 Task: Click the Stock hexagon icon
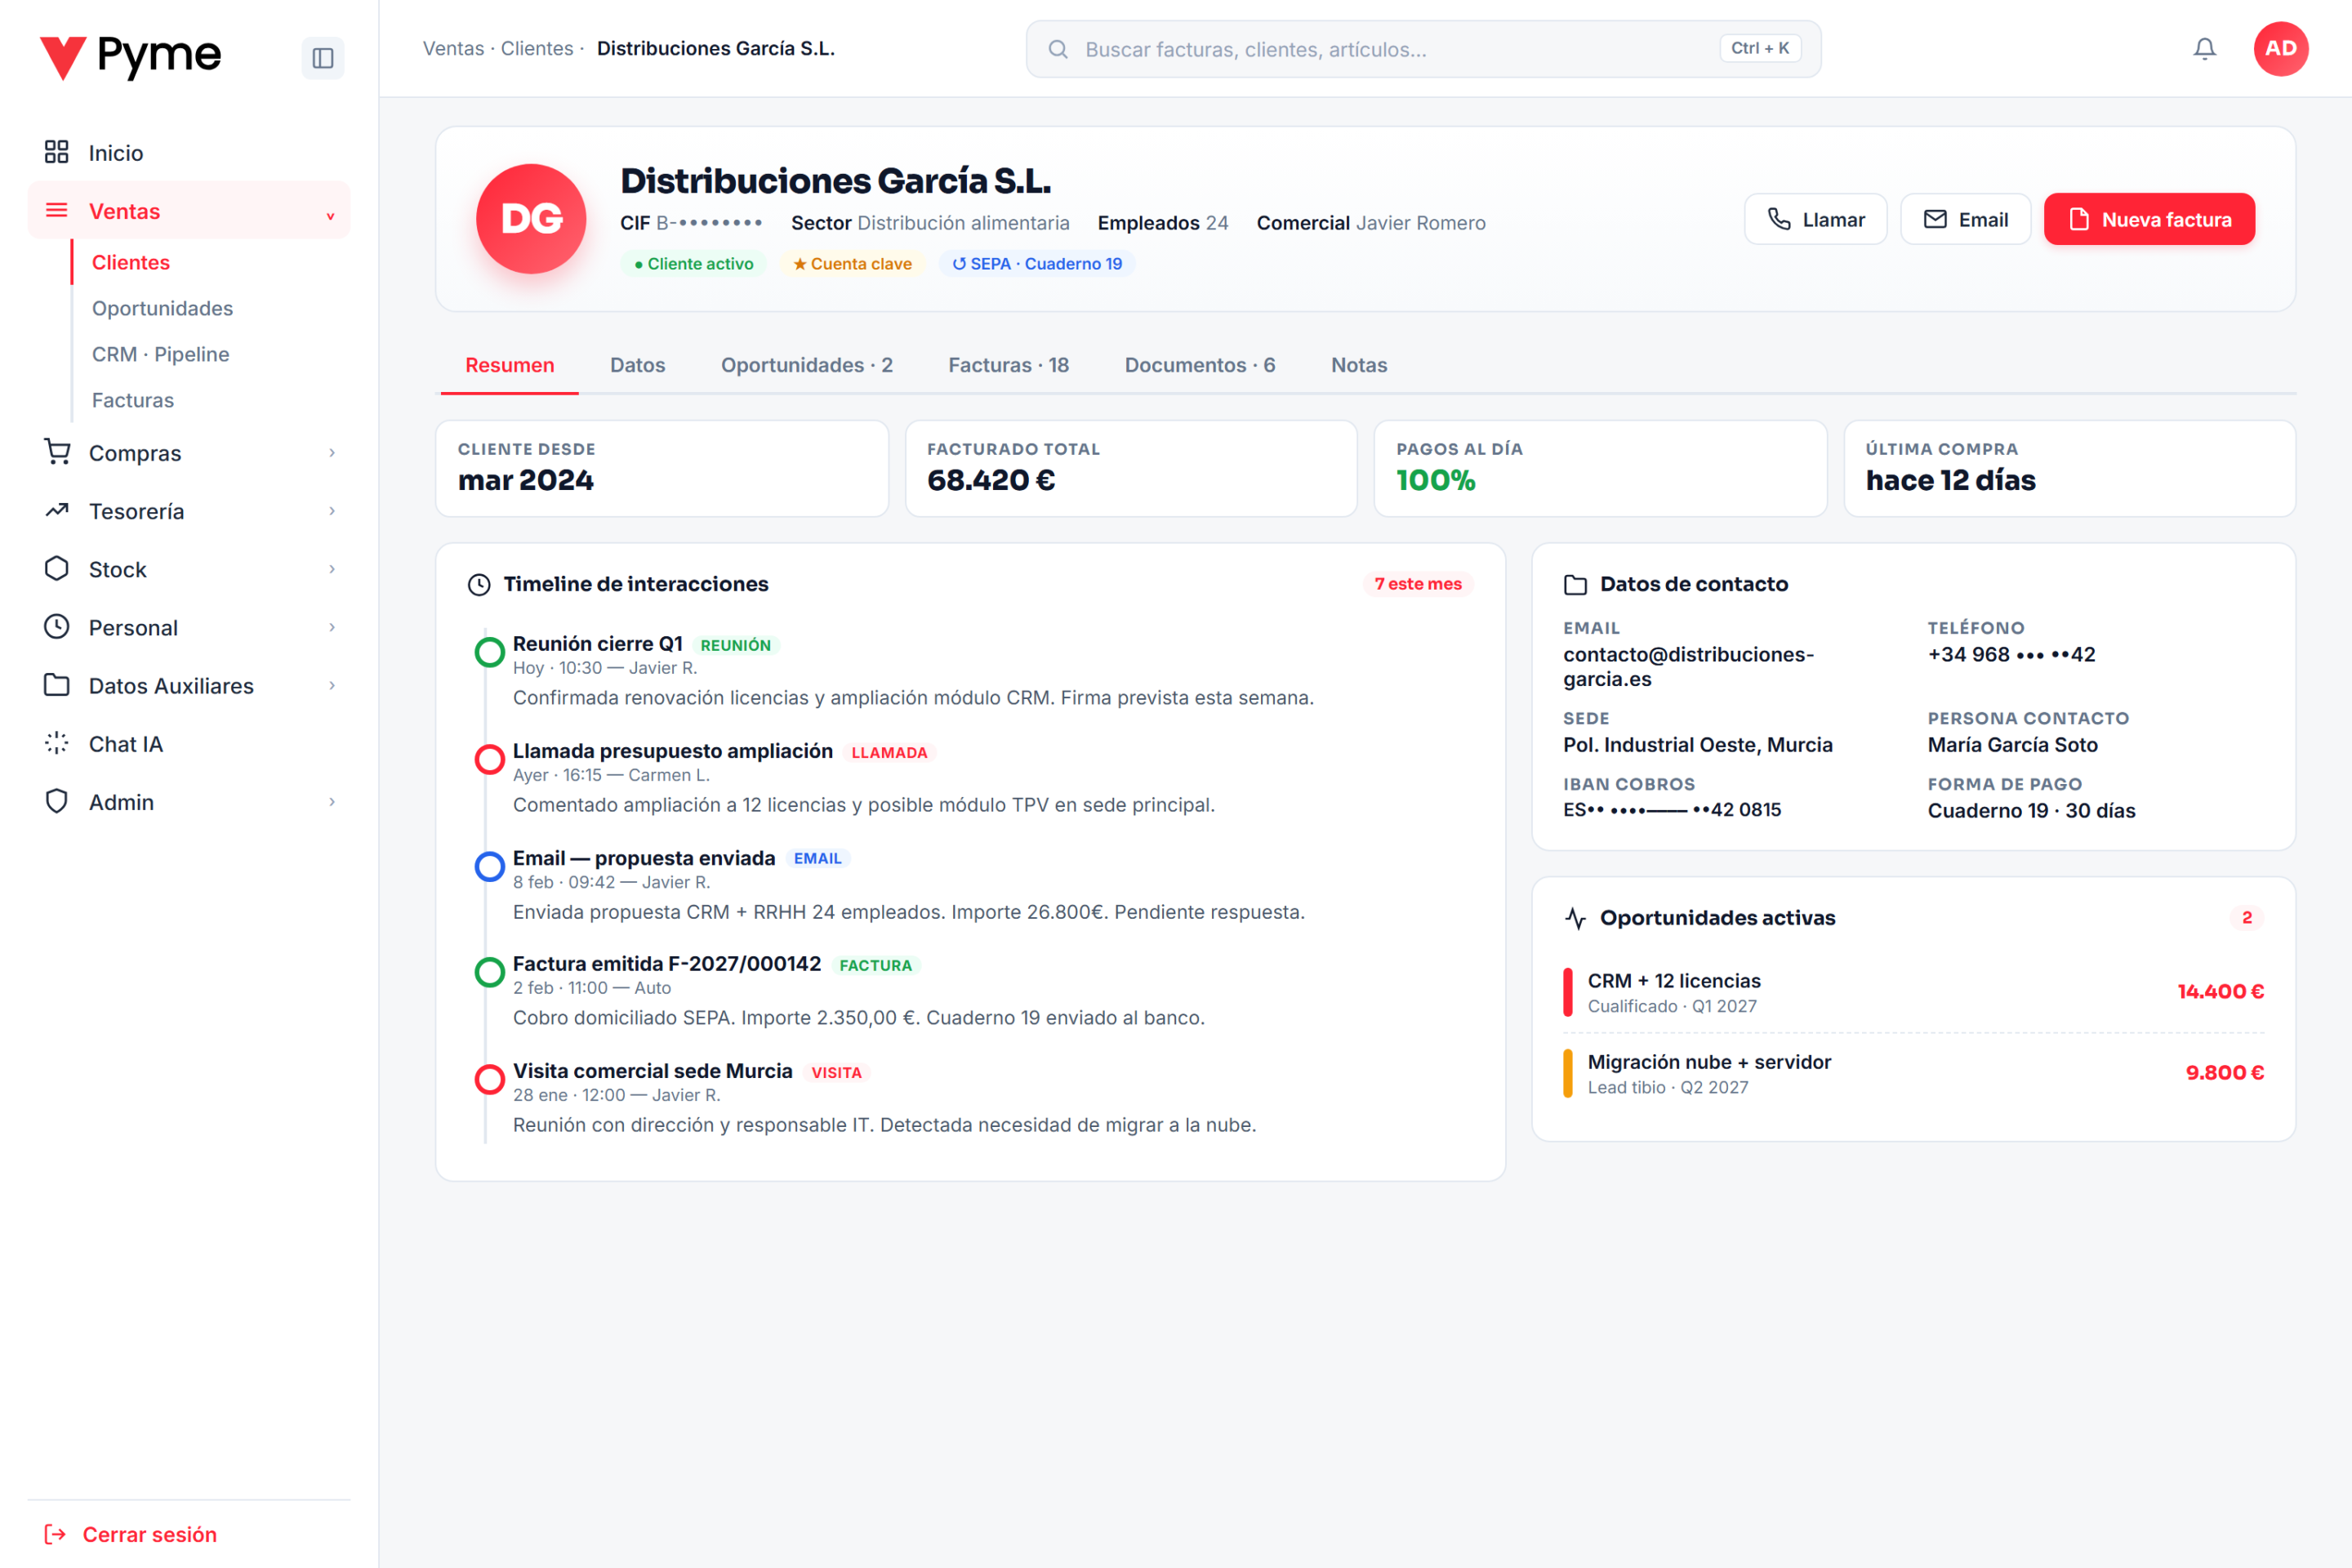(56, 568)
